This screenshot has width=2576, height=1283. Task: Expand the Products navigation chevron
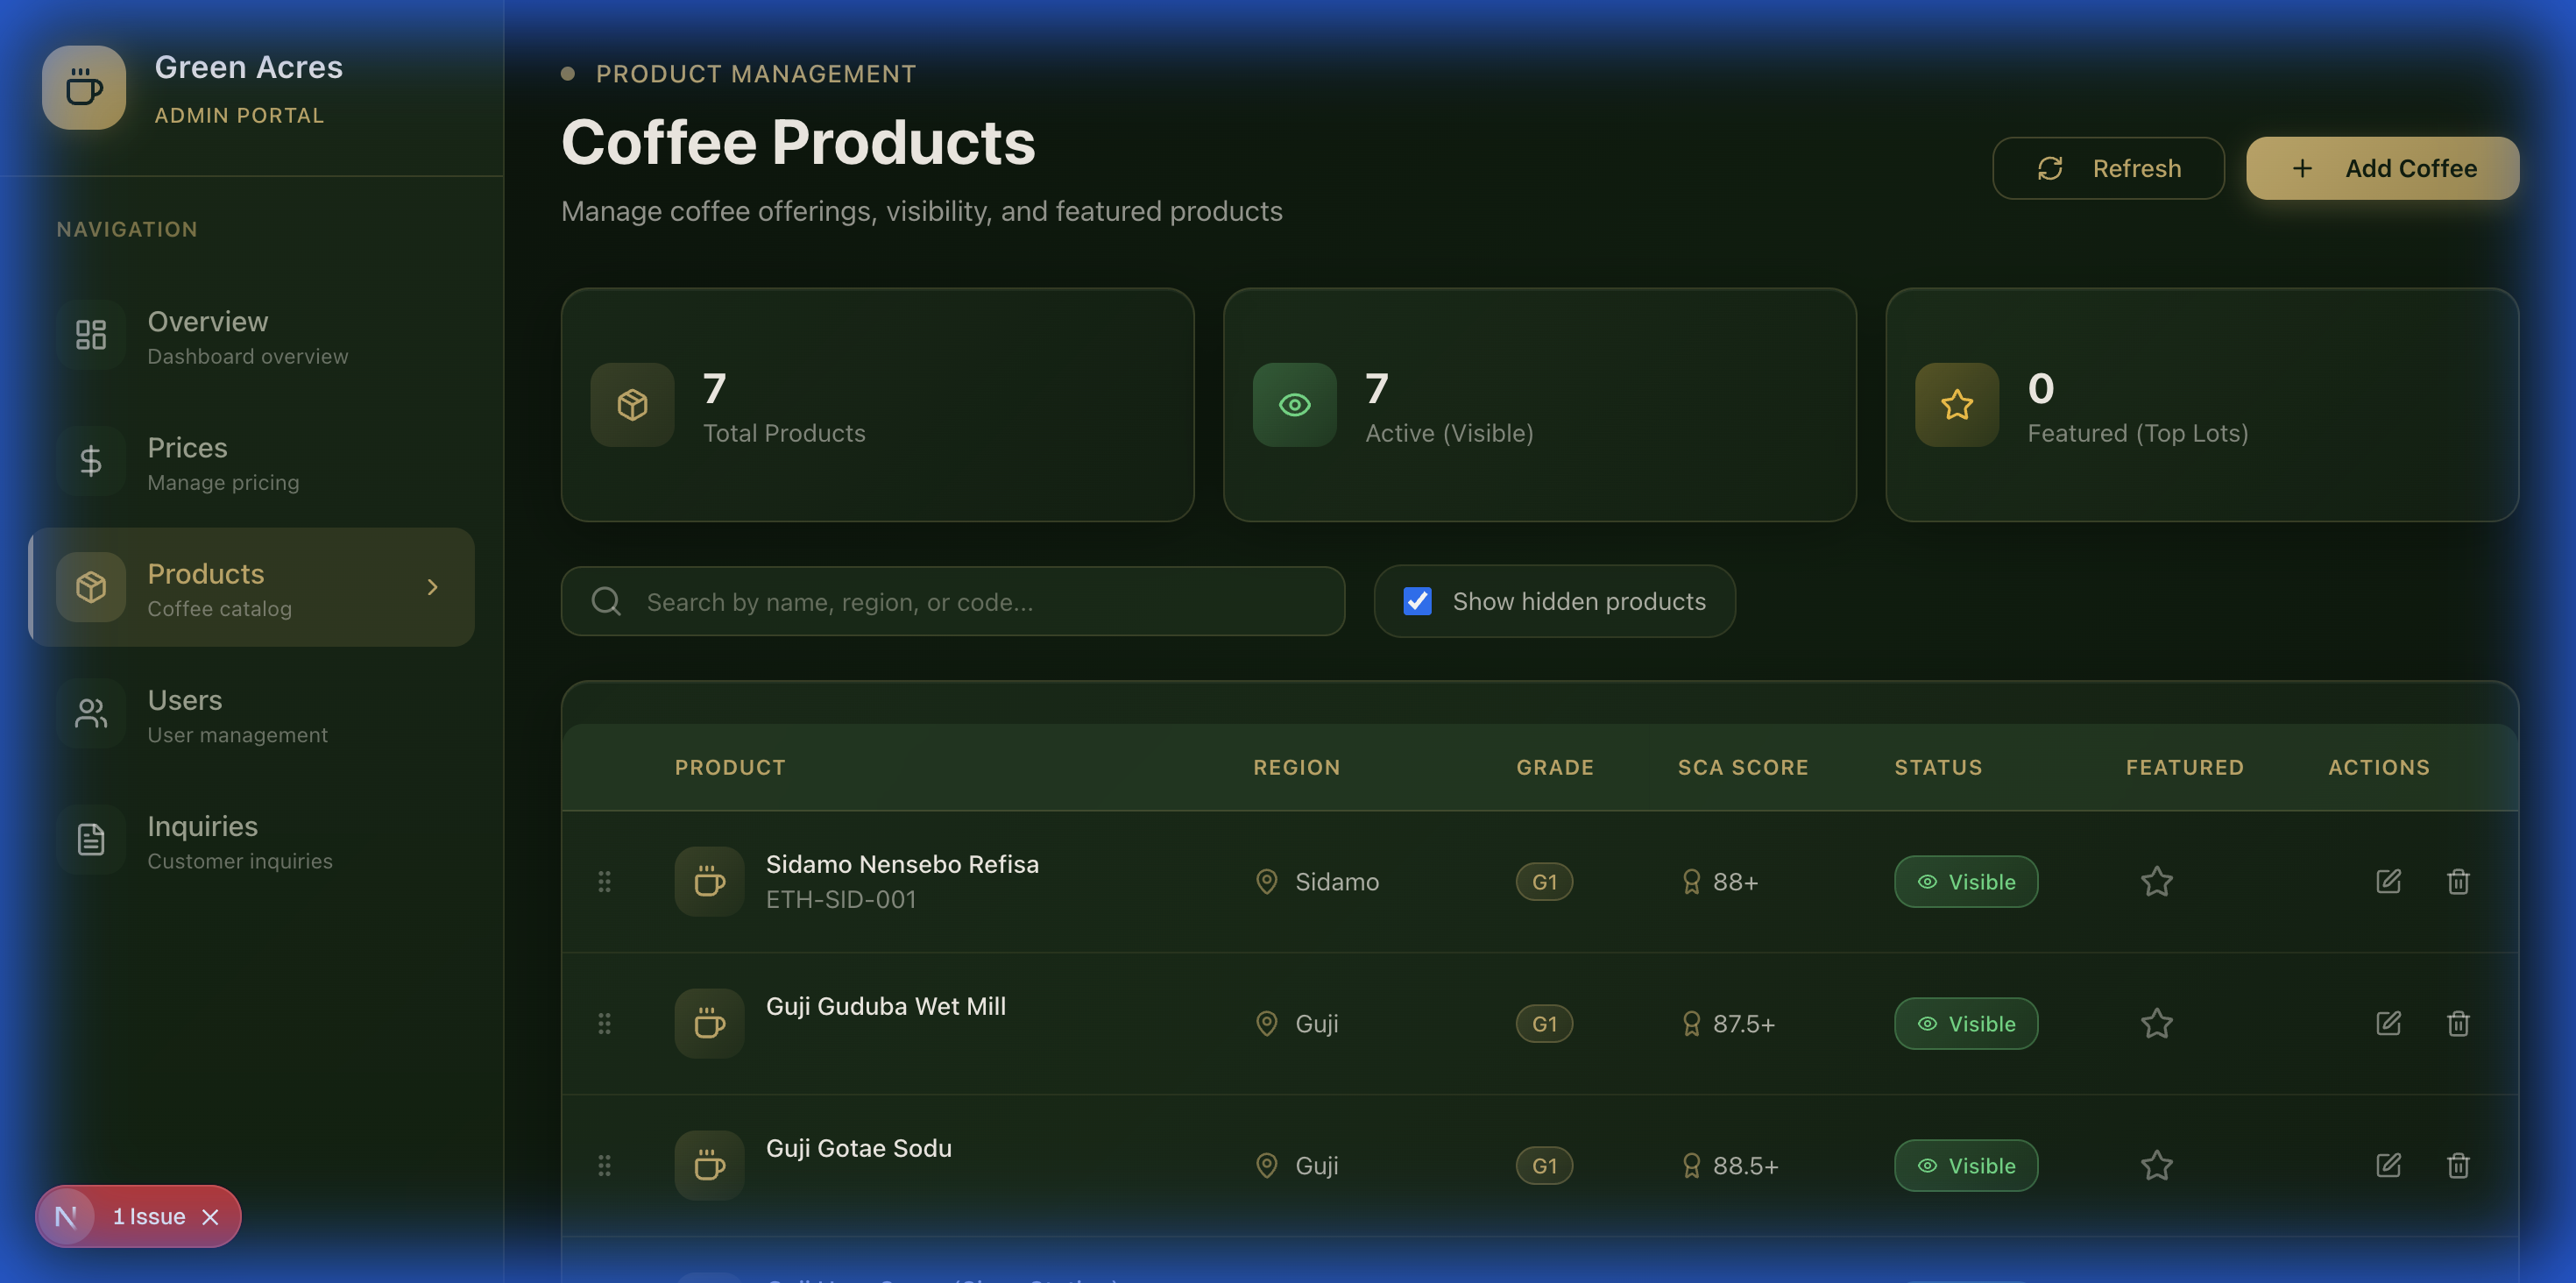[x=432, y=587]
